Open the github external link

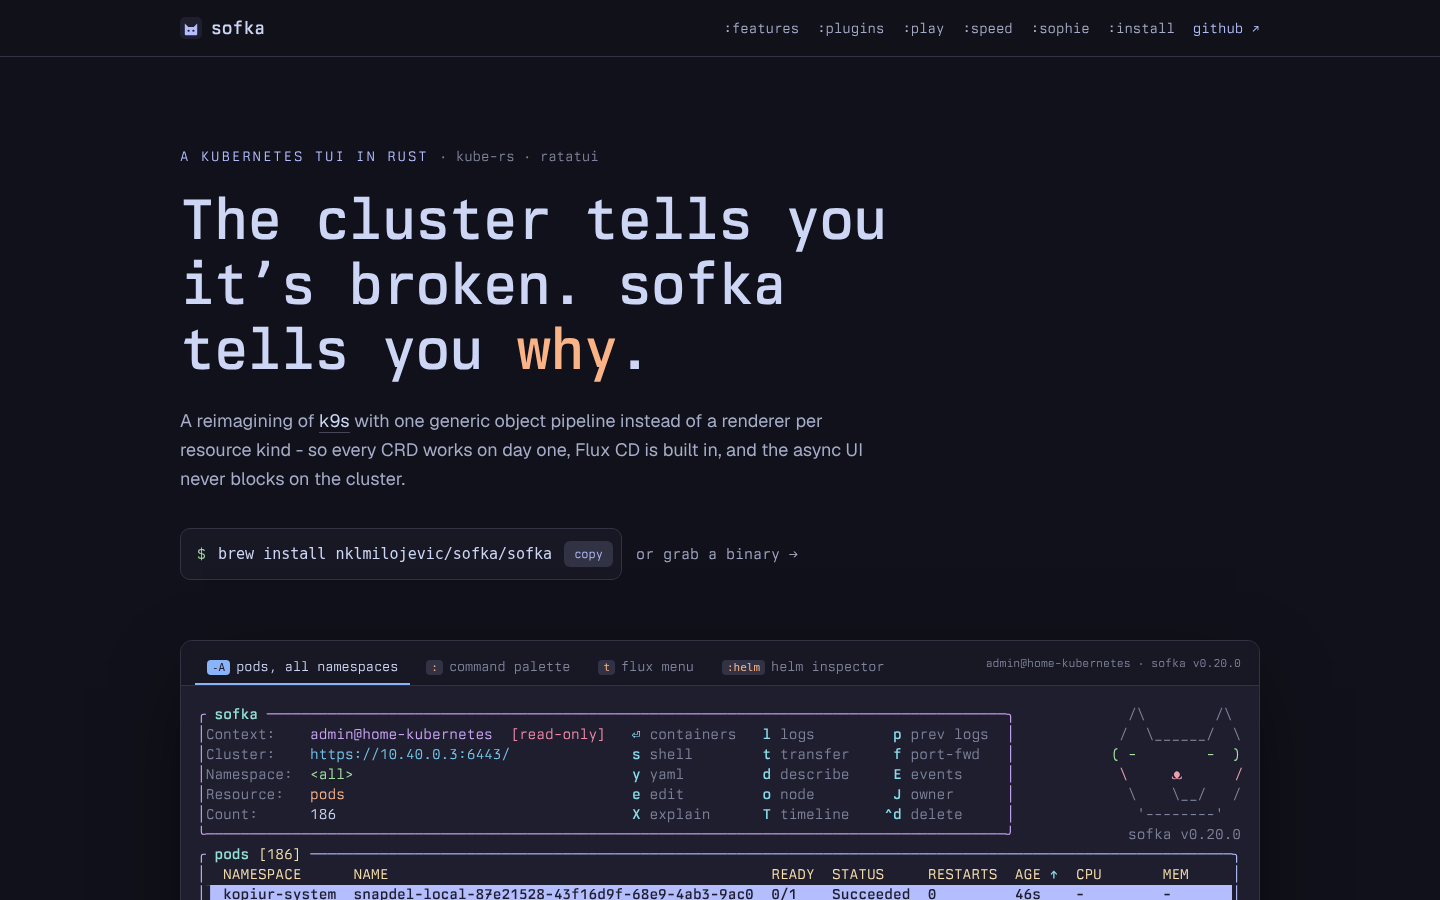(x=1226, y=28)
